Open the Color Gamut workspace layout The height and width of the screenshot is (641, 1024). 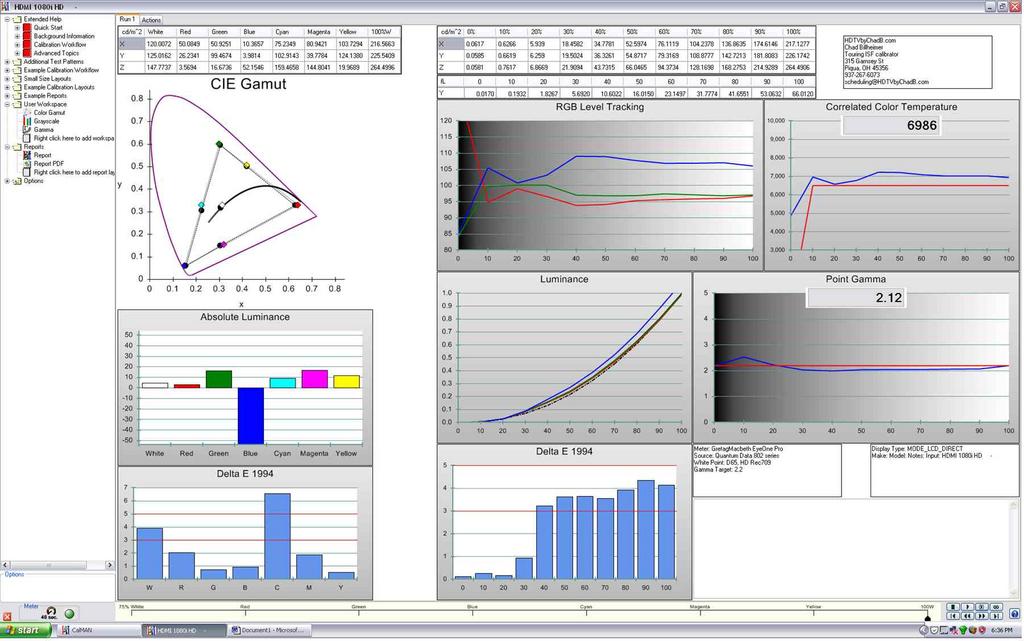pos(47,113)
